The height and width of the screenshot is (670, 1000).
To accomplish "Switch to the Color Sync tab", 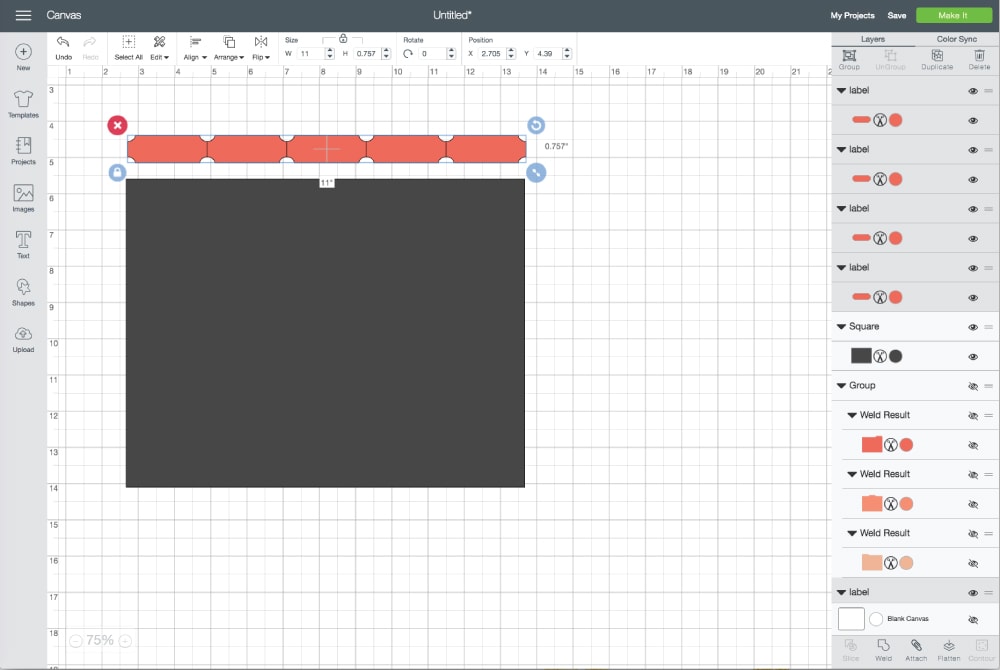I will point(956,39).
